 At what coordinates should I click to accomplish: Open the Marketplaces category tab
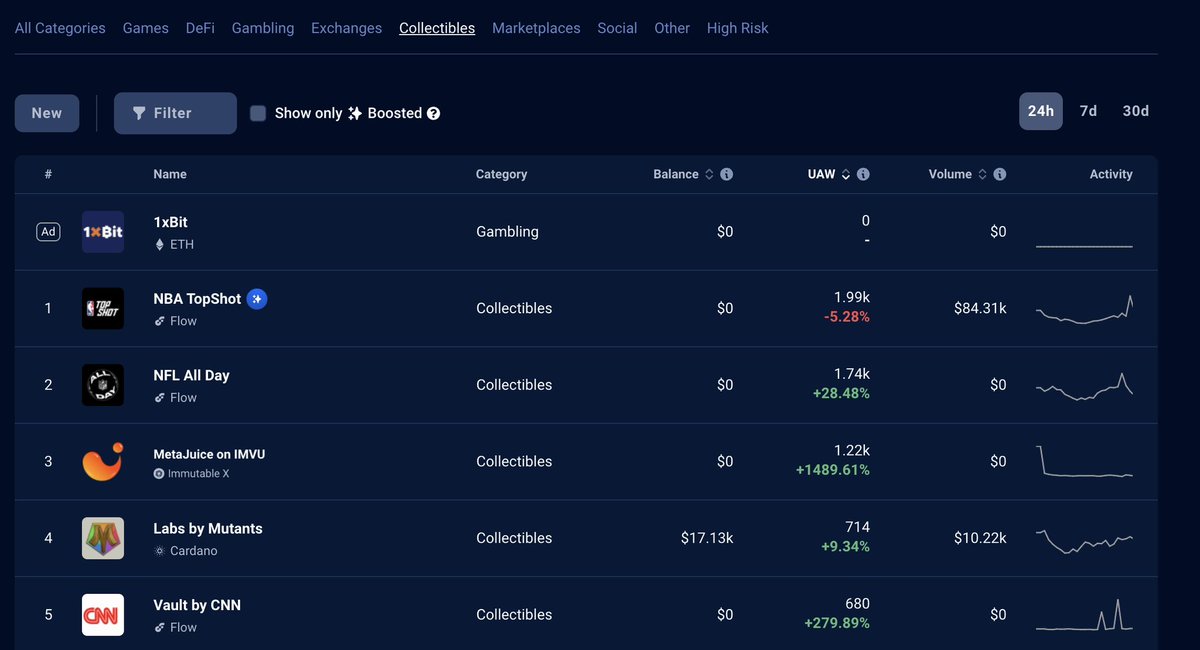(536, 28)
